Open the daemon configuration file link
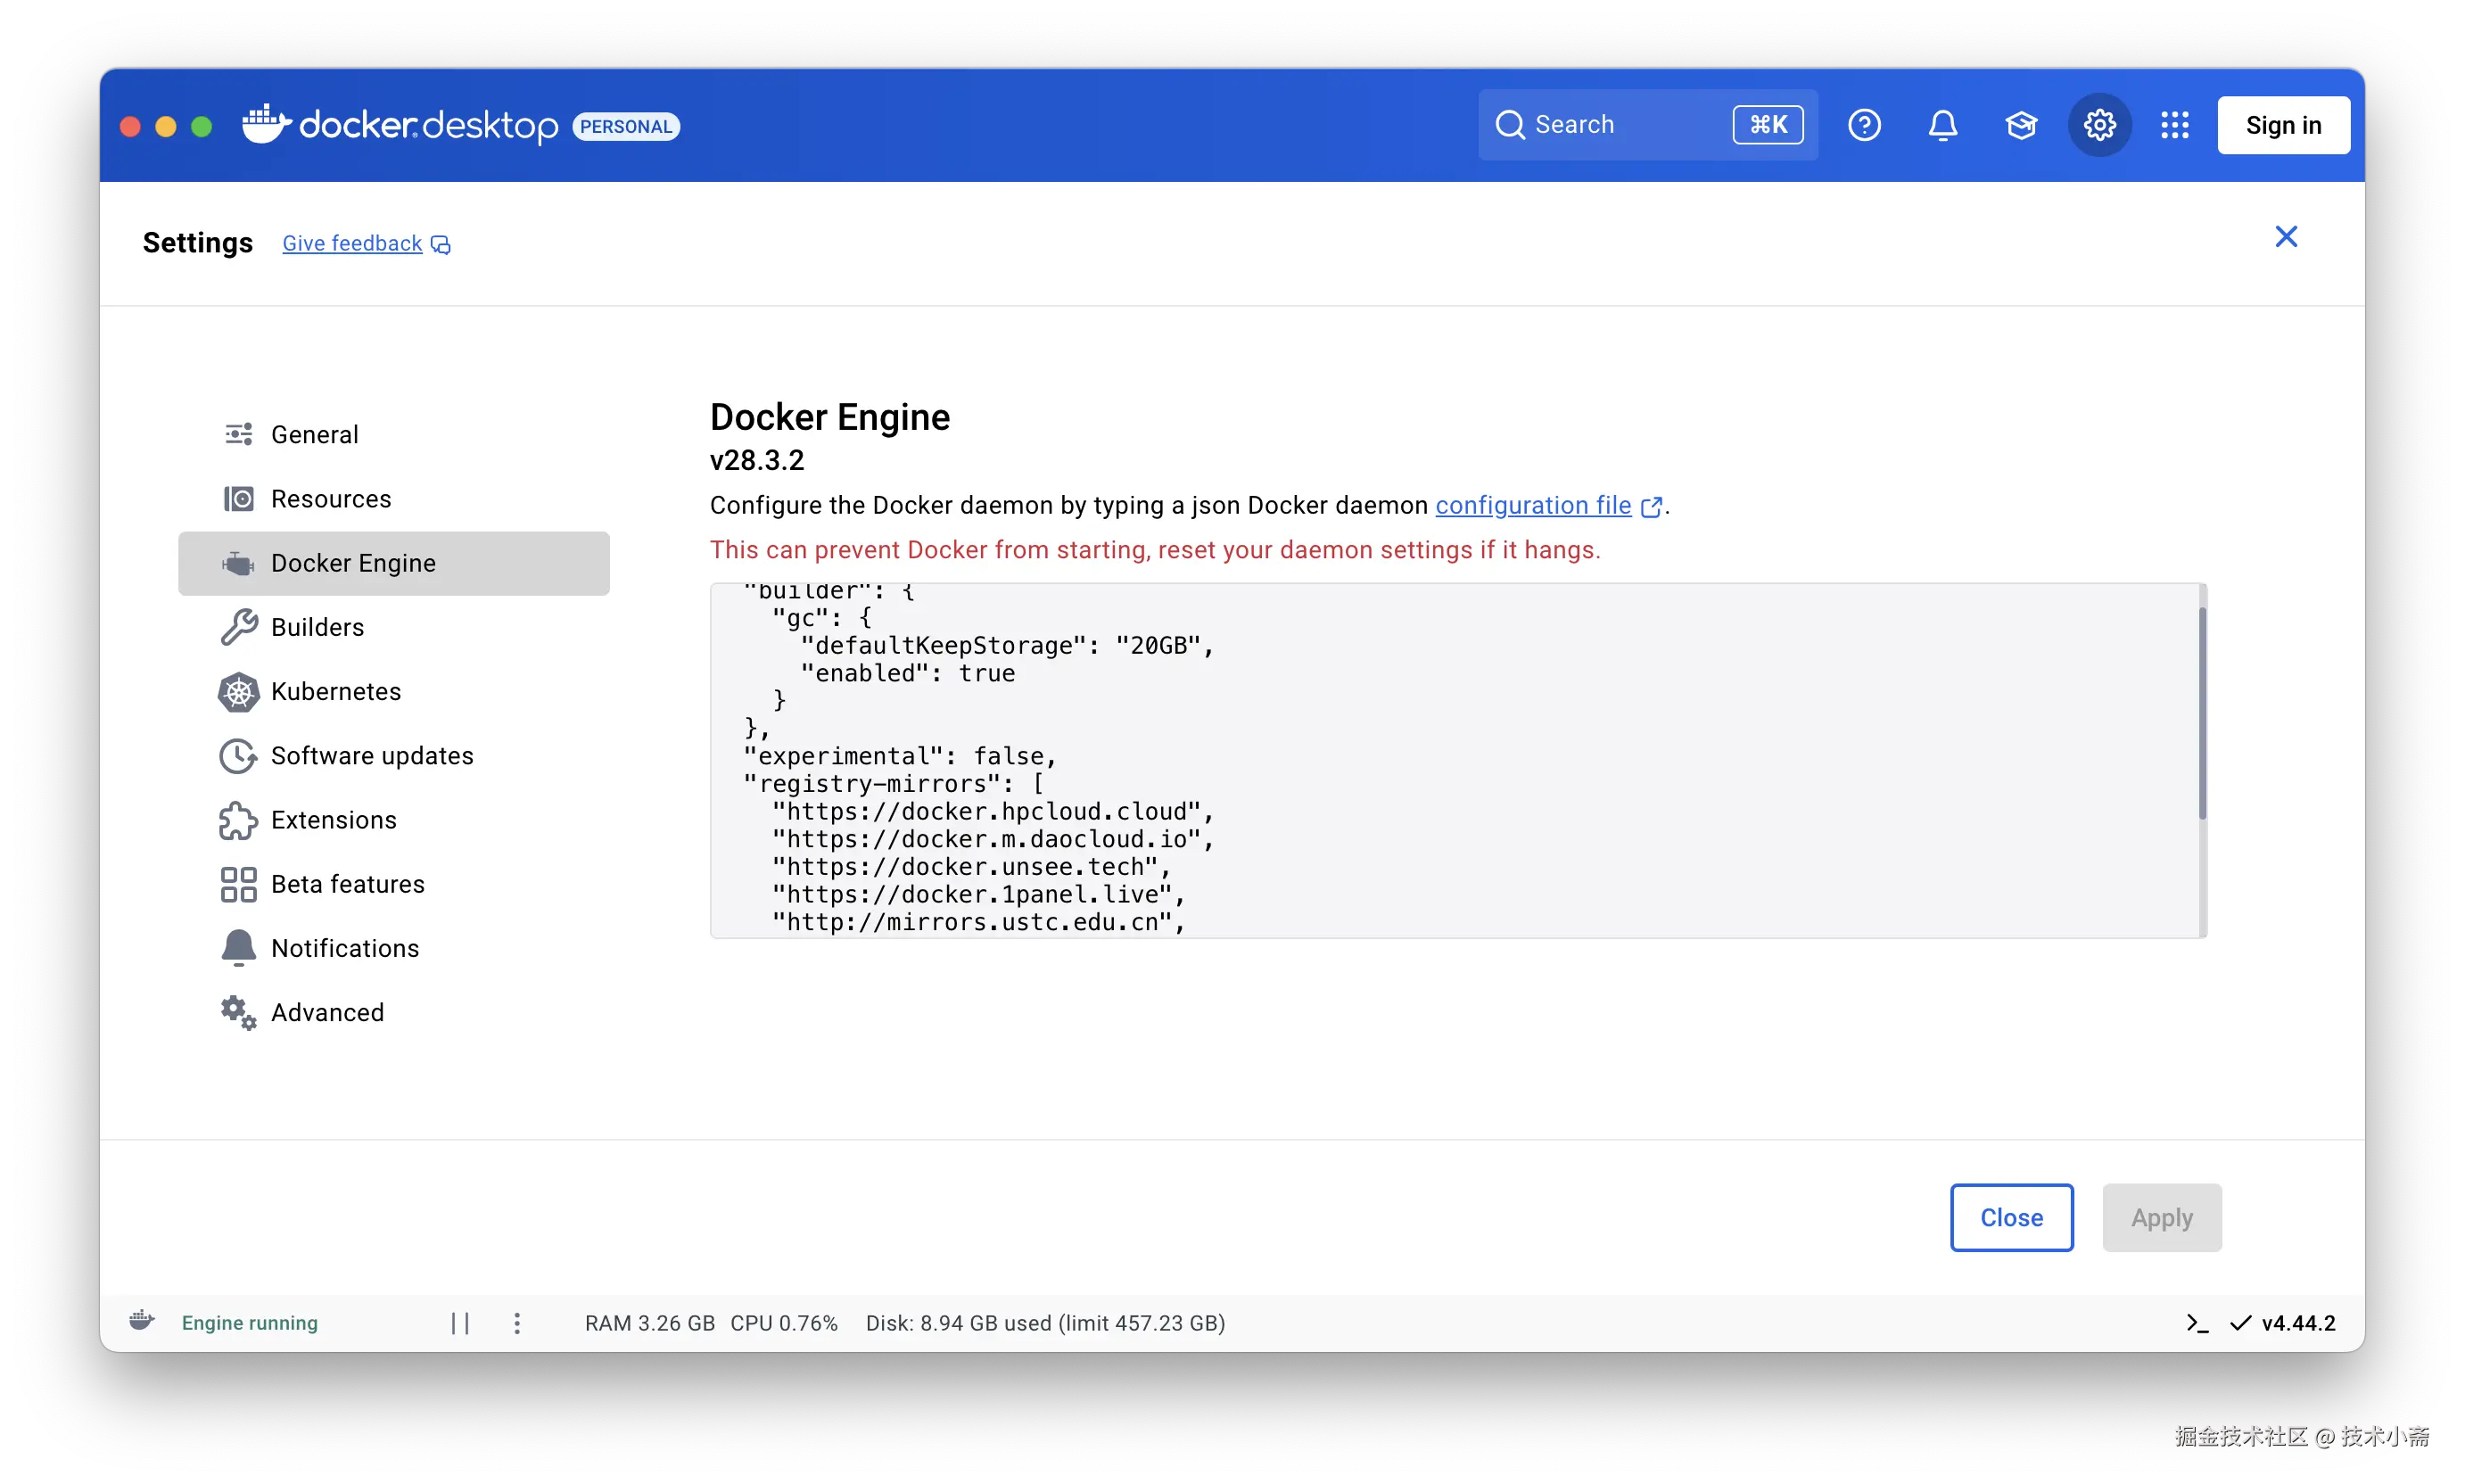 [x=1533, y=506]
